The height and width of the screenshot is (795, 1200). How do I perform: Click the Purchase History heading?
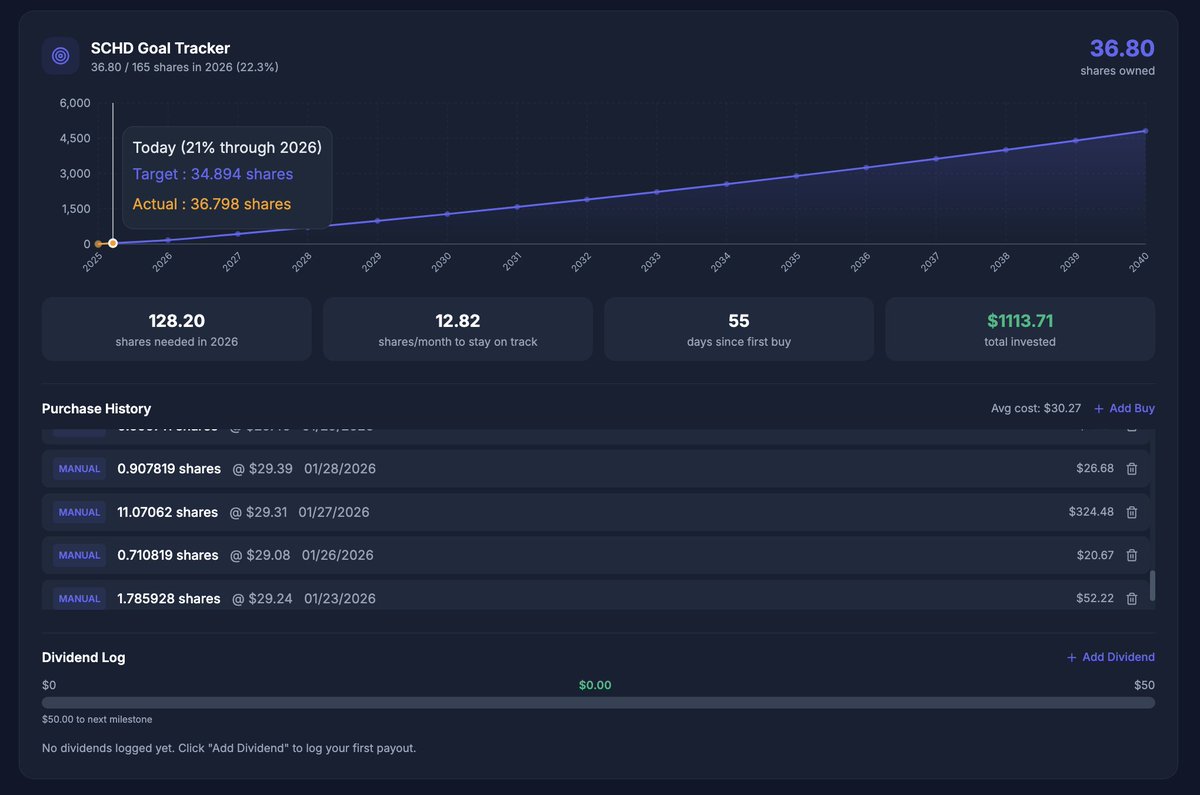pyautogui.click(x=96, y=409)
